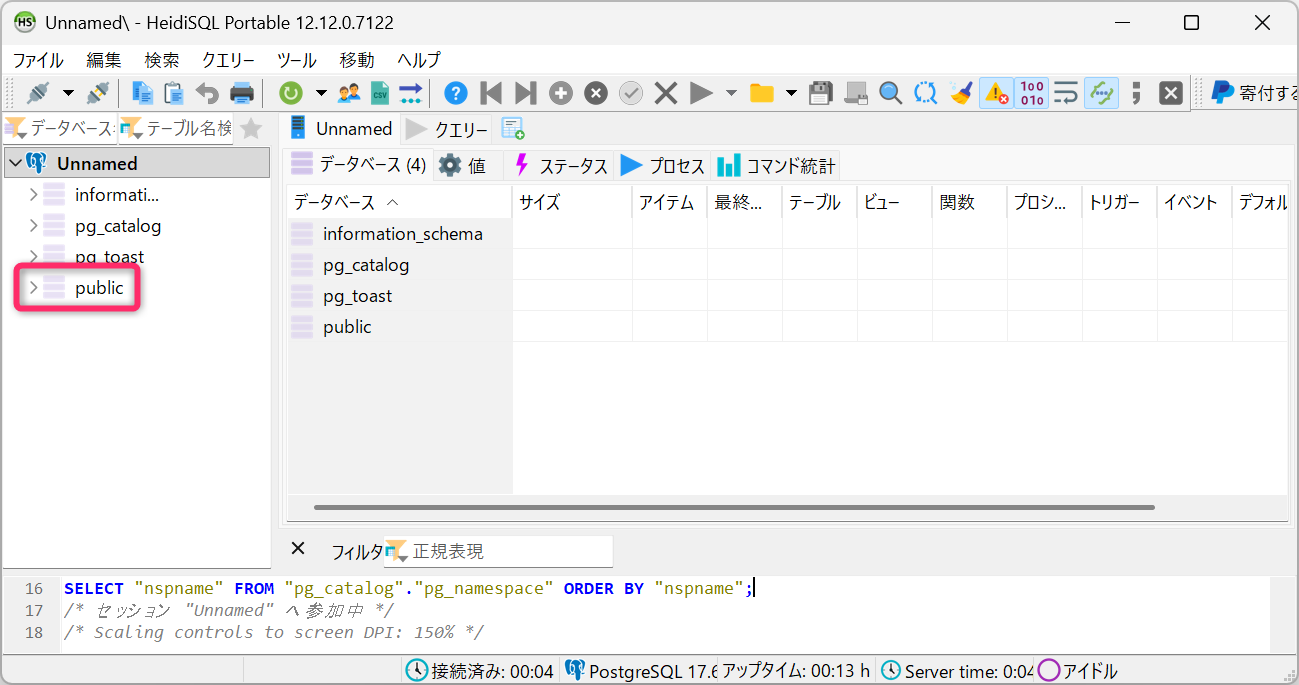
Task: Open the dropdown arrow beside the folder icon
Action: pyautogui.click(x=791, y=93)
